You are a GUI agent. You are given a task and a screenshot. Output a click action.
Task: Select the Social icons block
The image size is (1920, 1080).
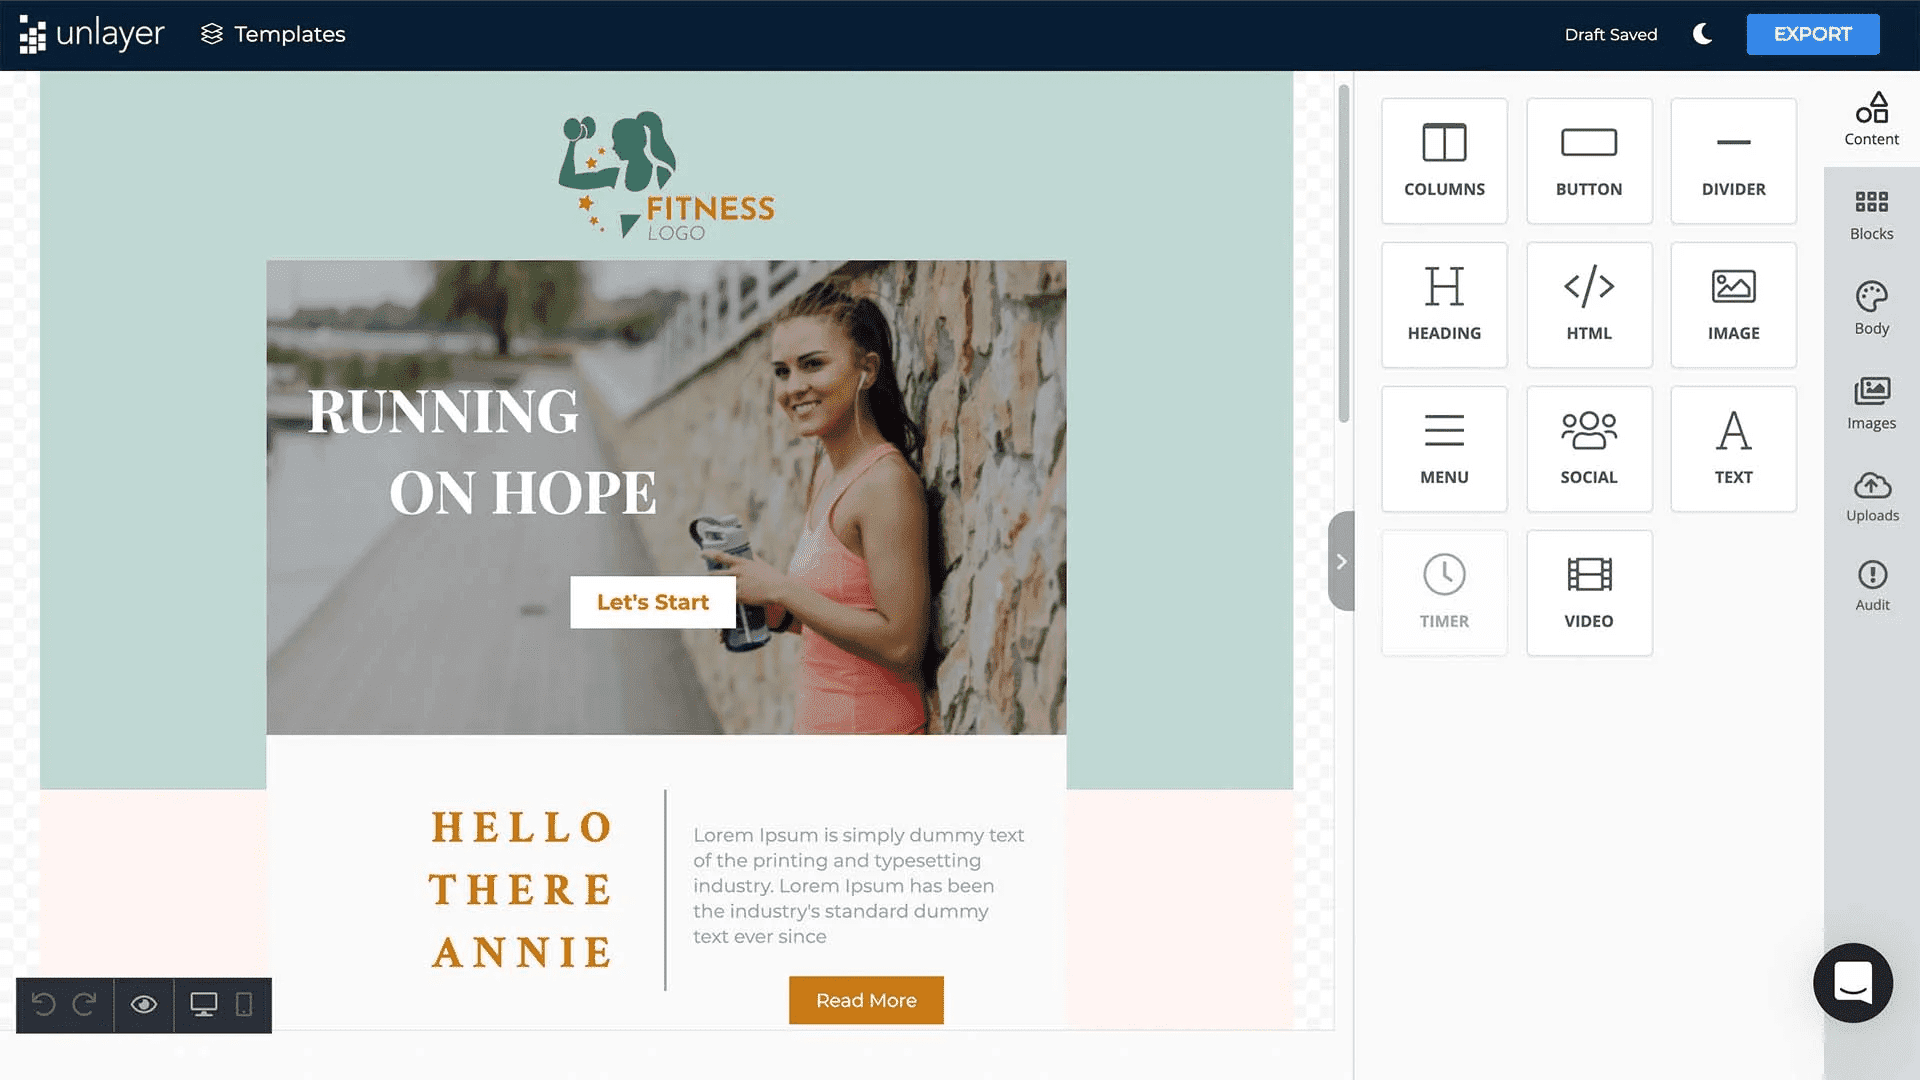point(1589,448)
